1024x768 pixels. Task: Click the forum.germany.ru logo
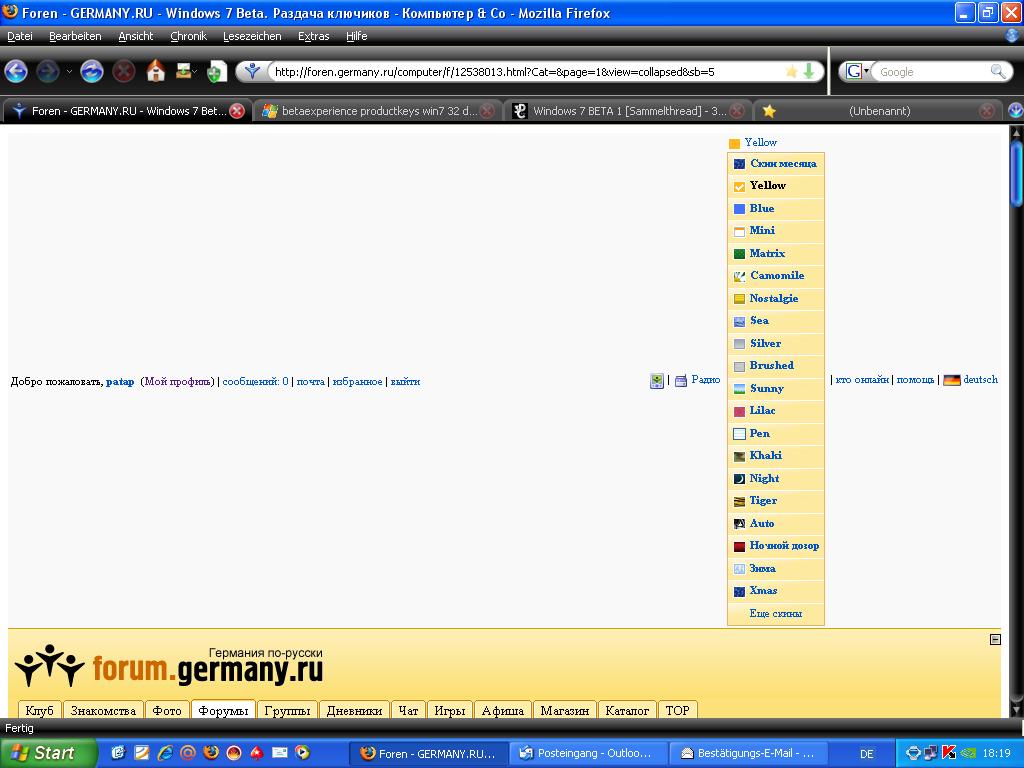pyautogui.click(x=168, y=666)
